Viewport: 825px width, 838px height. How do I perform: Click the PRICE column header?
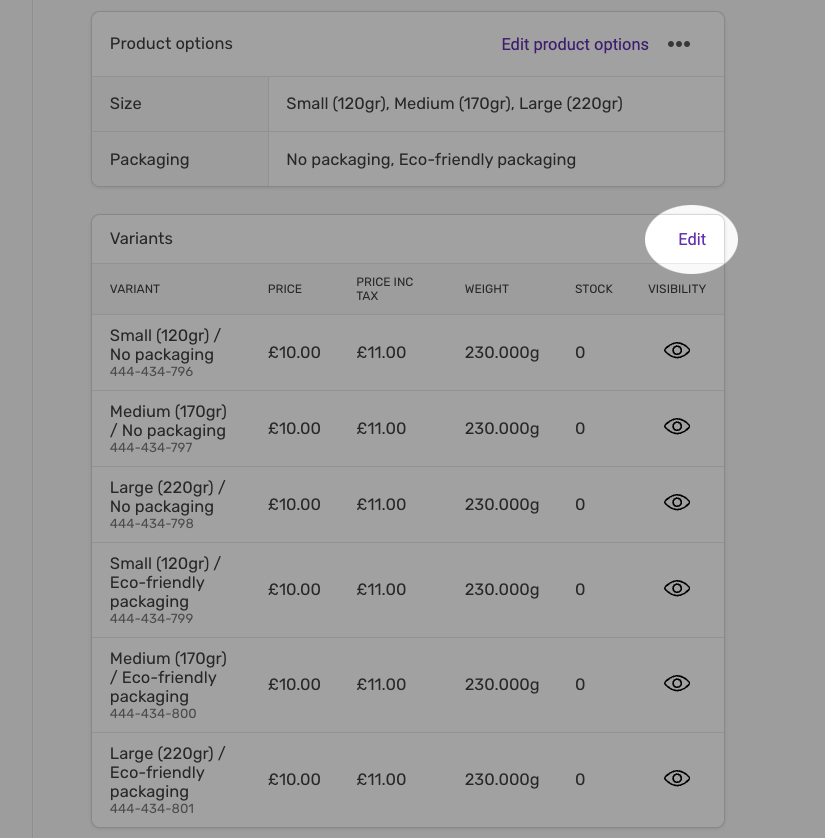click(285, 289)
